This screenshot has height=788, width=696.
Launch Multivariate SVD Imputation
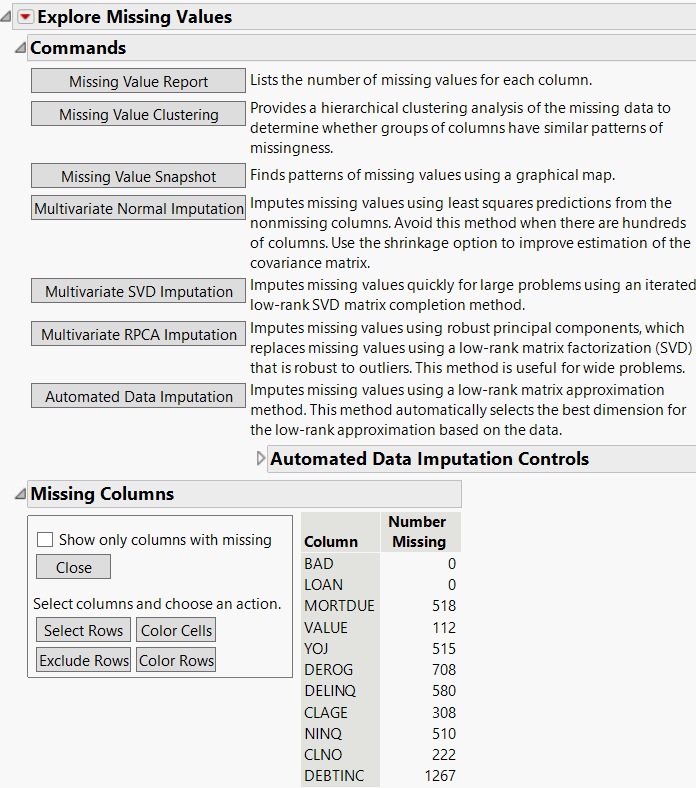point(138,292)
